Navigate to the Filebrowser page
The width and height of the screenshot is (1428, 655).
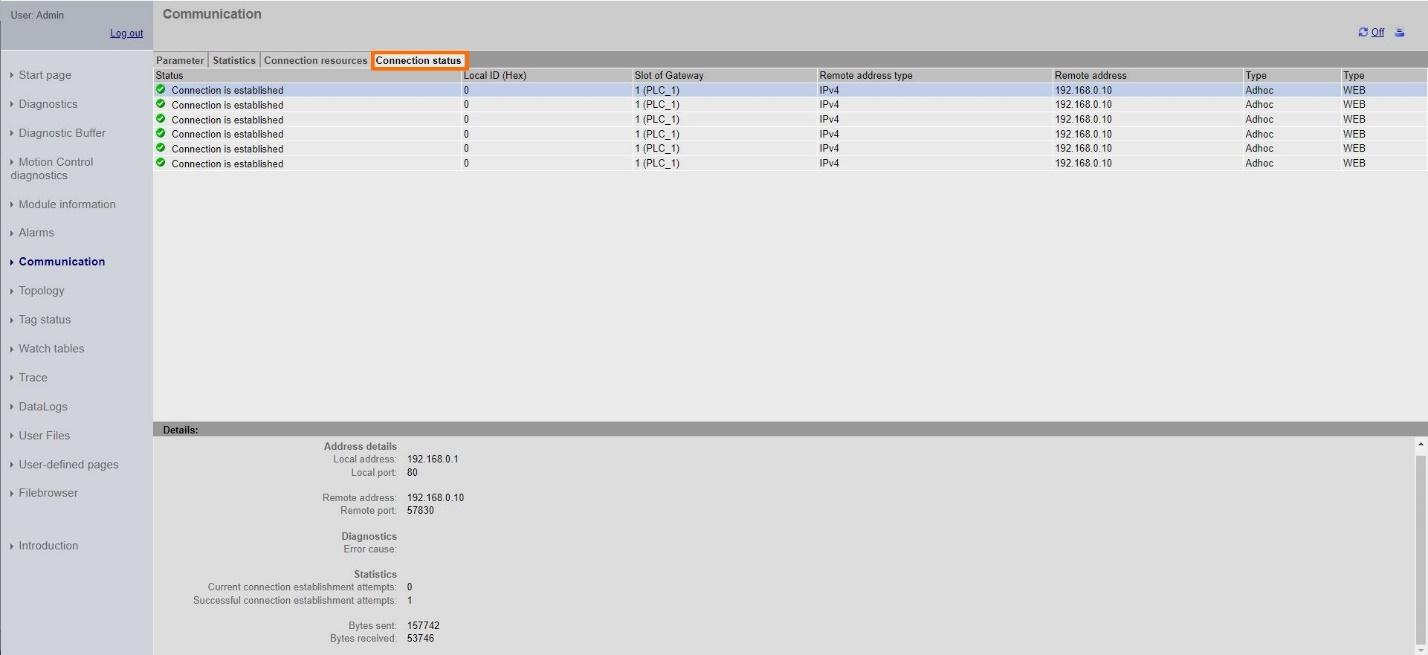click(x=47, y=492)
